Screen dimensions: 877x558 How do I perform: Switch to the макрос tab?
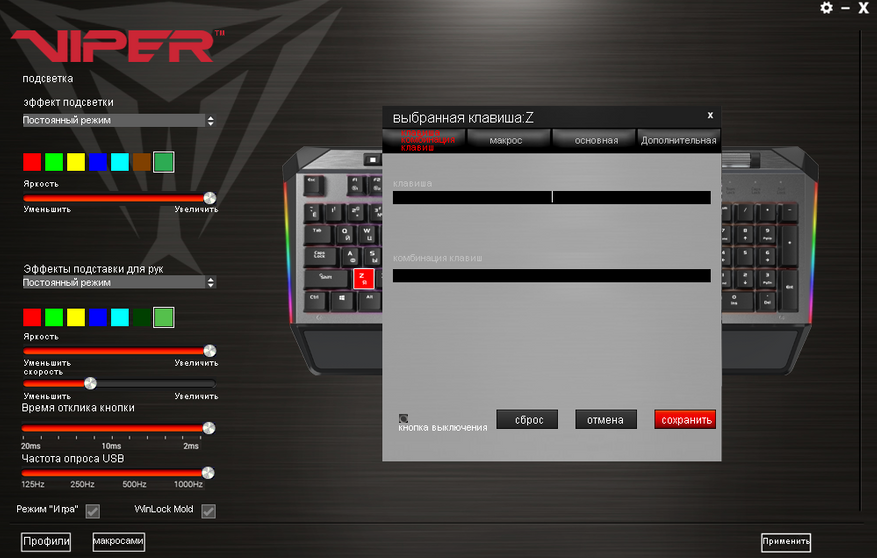click(x=508, y=140)
